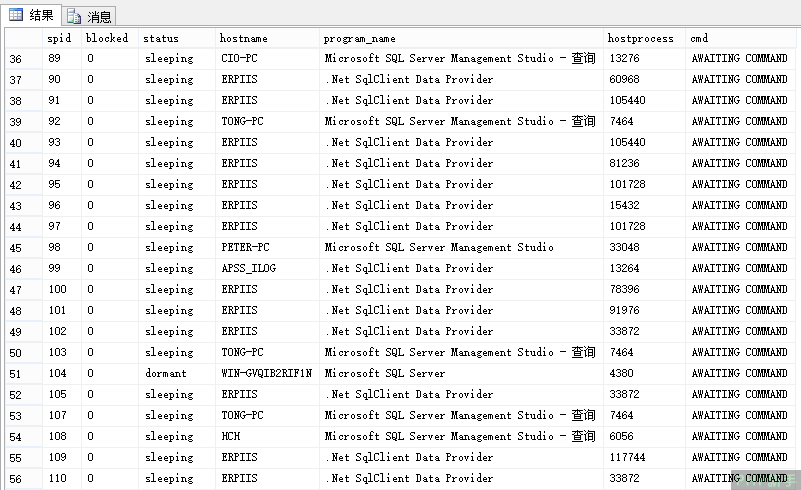Select row number 51 header
The width and height of the screenshot is (801, 490).
point(23,374)
